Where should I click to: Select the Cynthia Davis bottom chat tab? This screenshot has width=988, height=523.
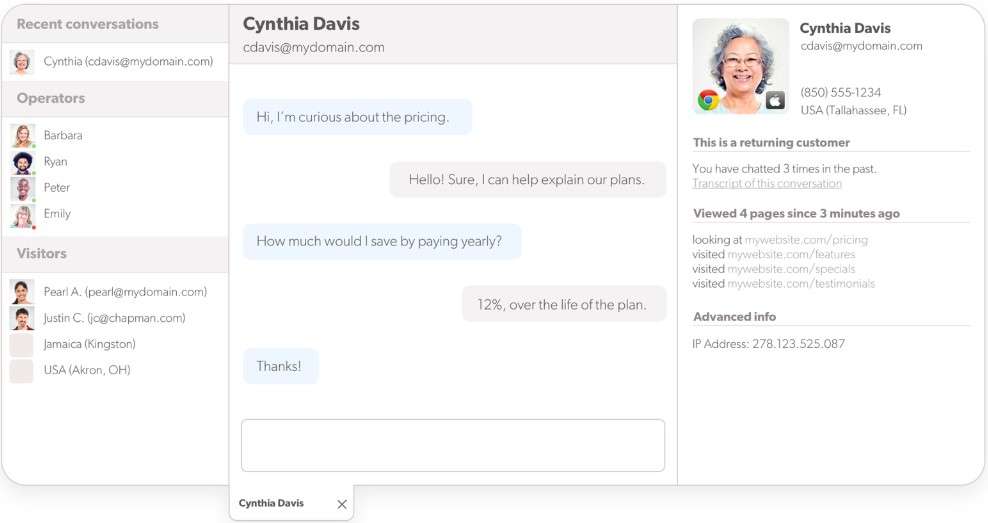click(271, 503)
